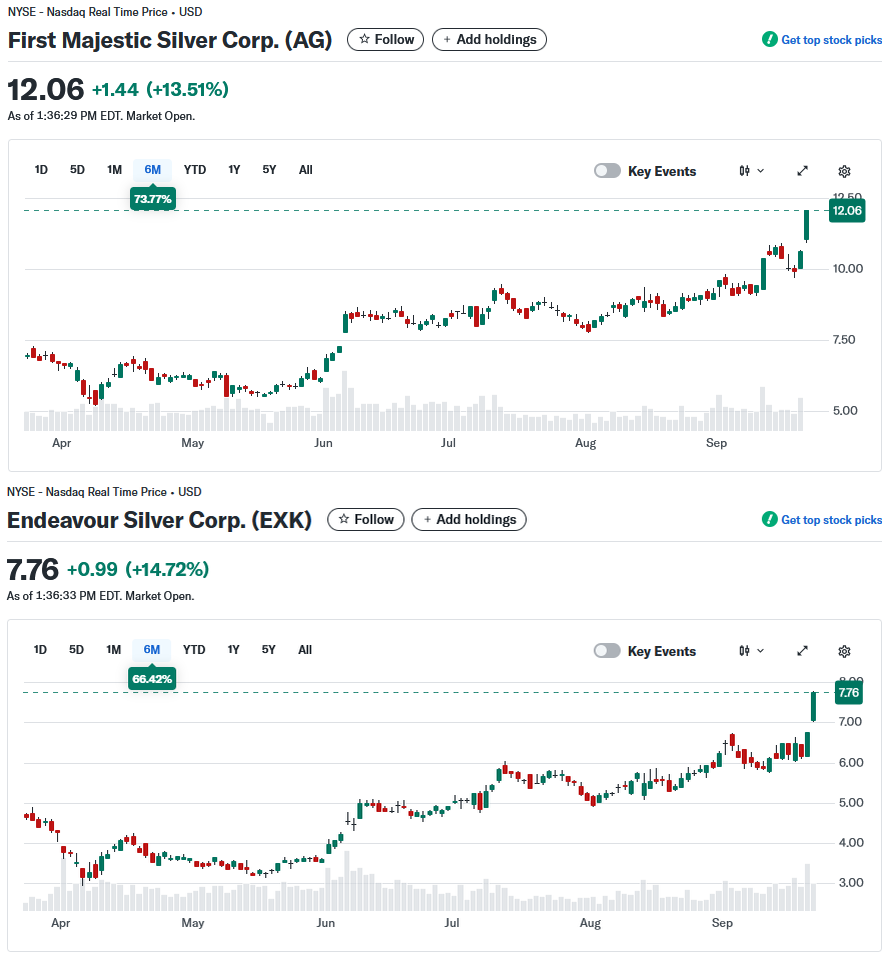Click the green top stock picks icon near AG
Image resolution: width=890 pixels, height=960 pixels.
tap(769, 40)
